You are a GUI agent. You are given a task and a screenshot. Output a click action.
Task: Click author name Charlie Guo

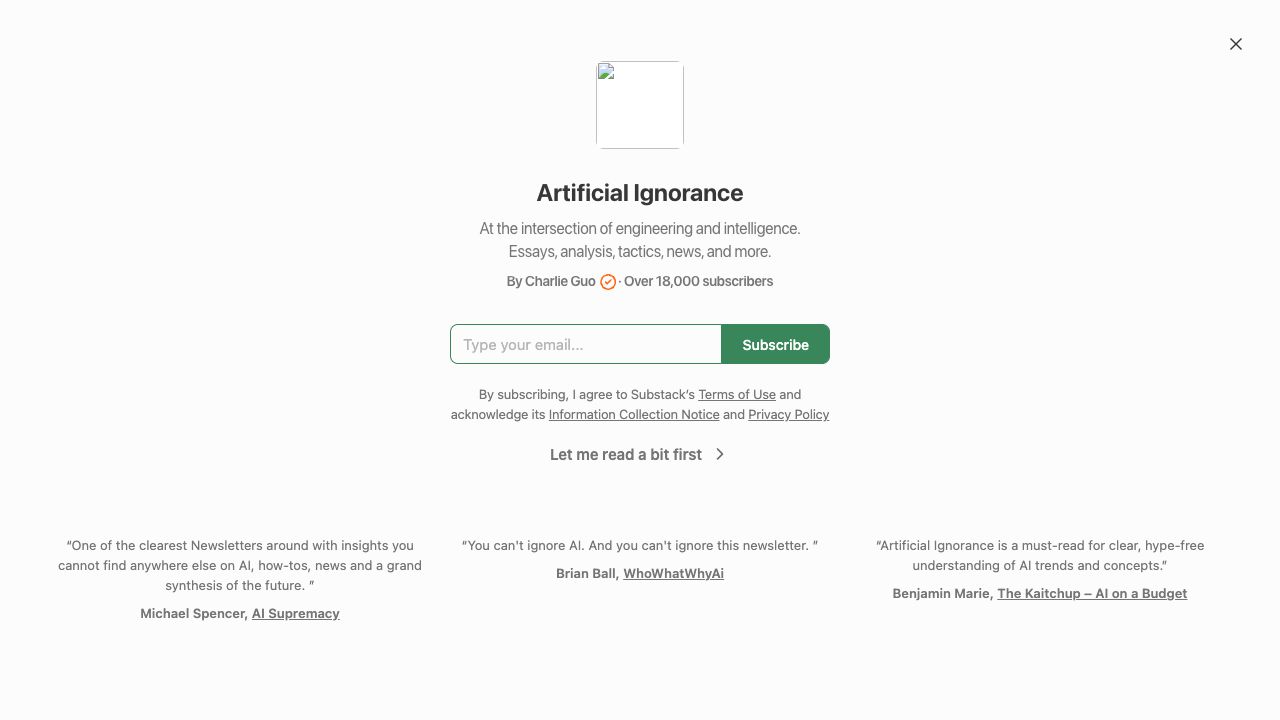(x=560, y=281)
